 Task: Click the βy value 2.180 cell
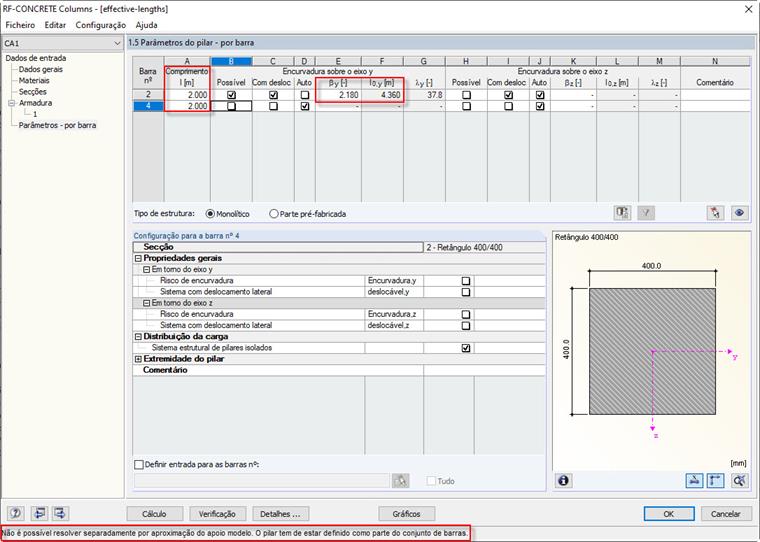point(338,95)
